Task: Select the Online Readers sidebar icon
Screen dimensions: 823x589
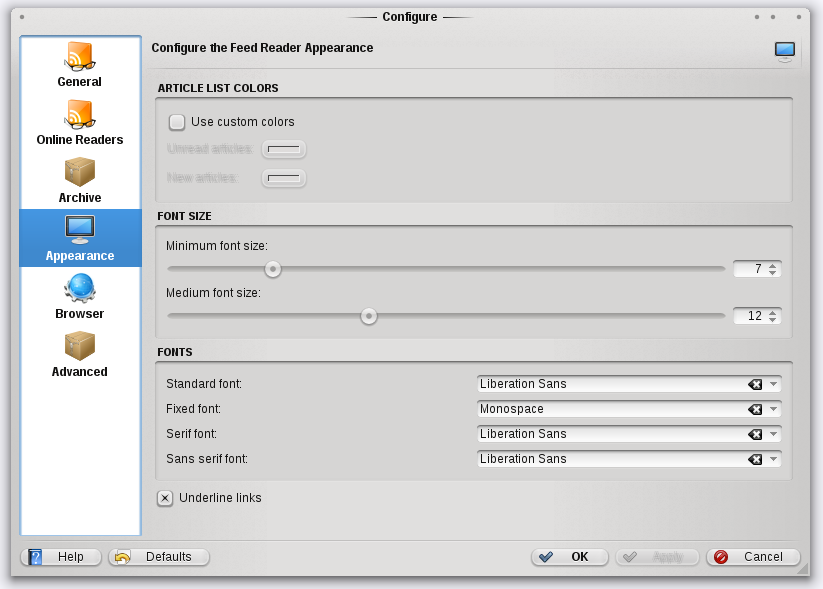Action: [x=80, y=115]
